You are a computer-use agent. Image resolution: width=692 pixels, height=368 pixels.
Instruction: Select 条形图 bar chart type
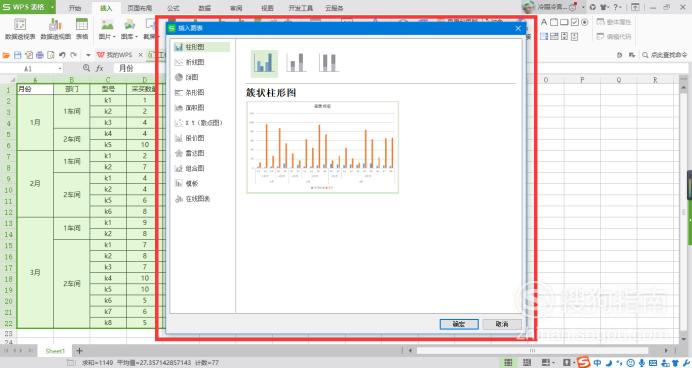click(190, 93)
